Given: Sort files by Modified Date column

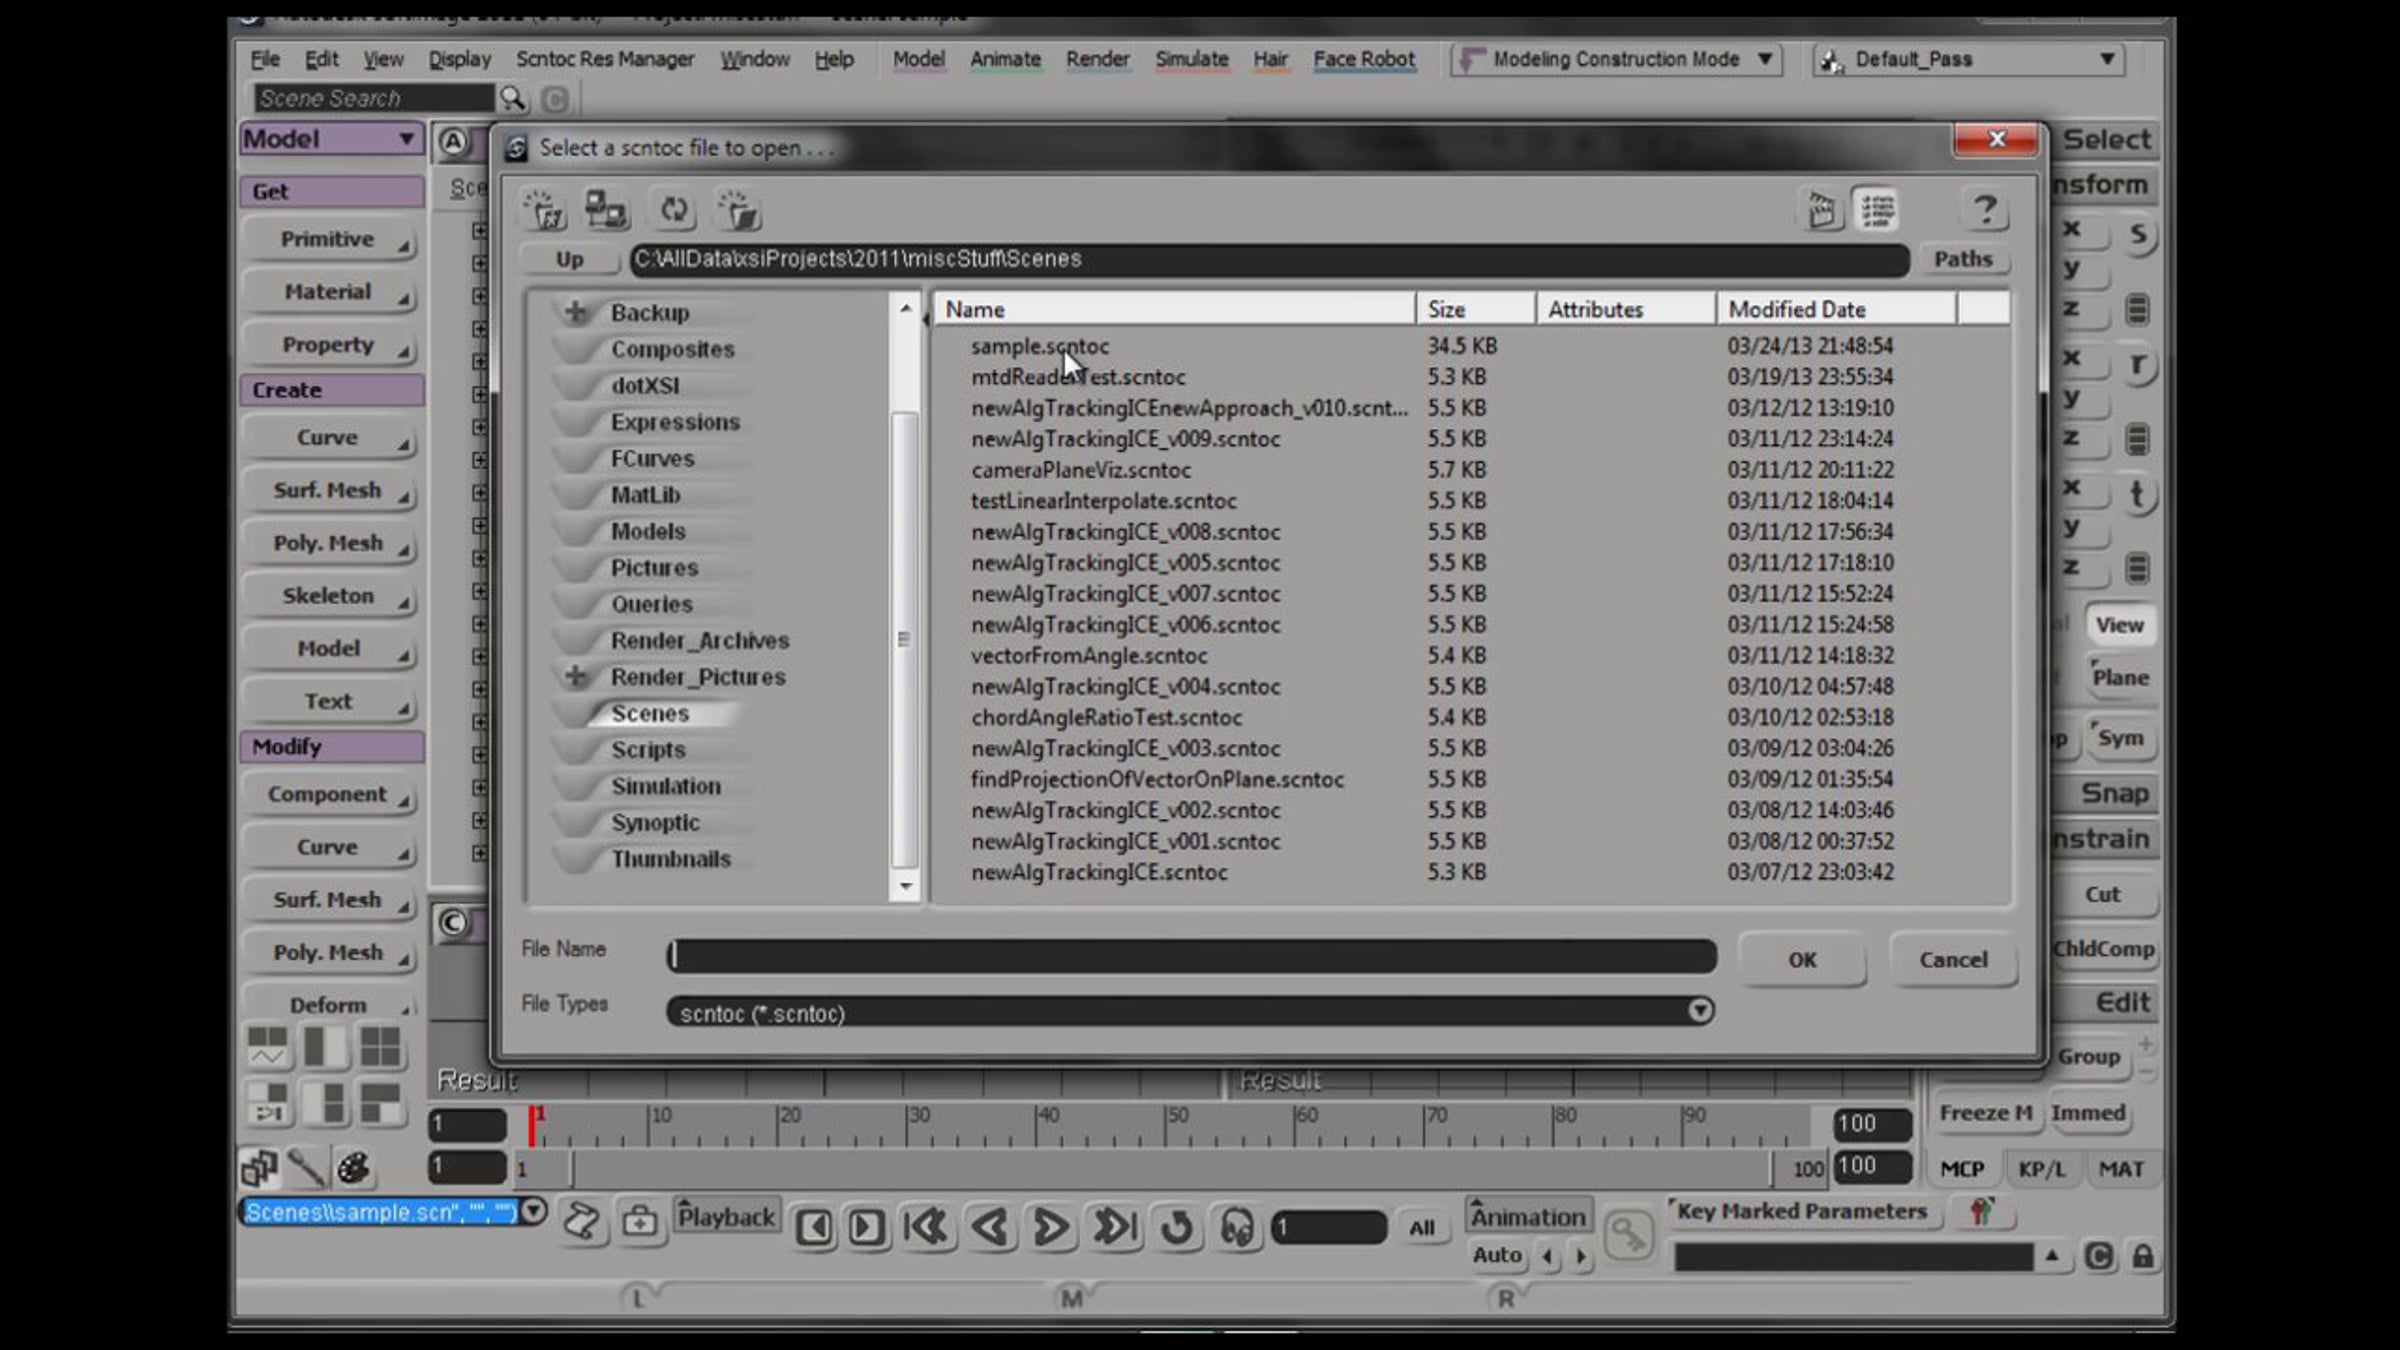Looking at the screenshot, I should 1836,309.
